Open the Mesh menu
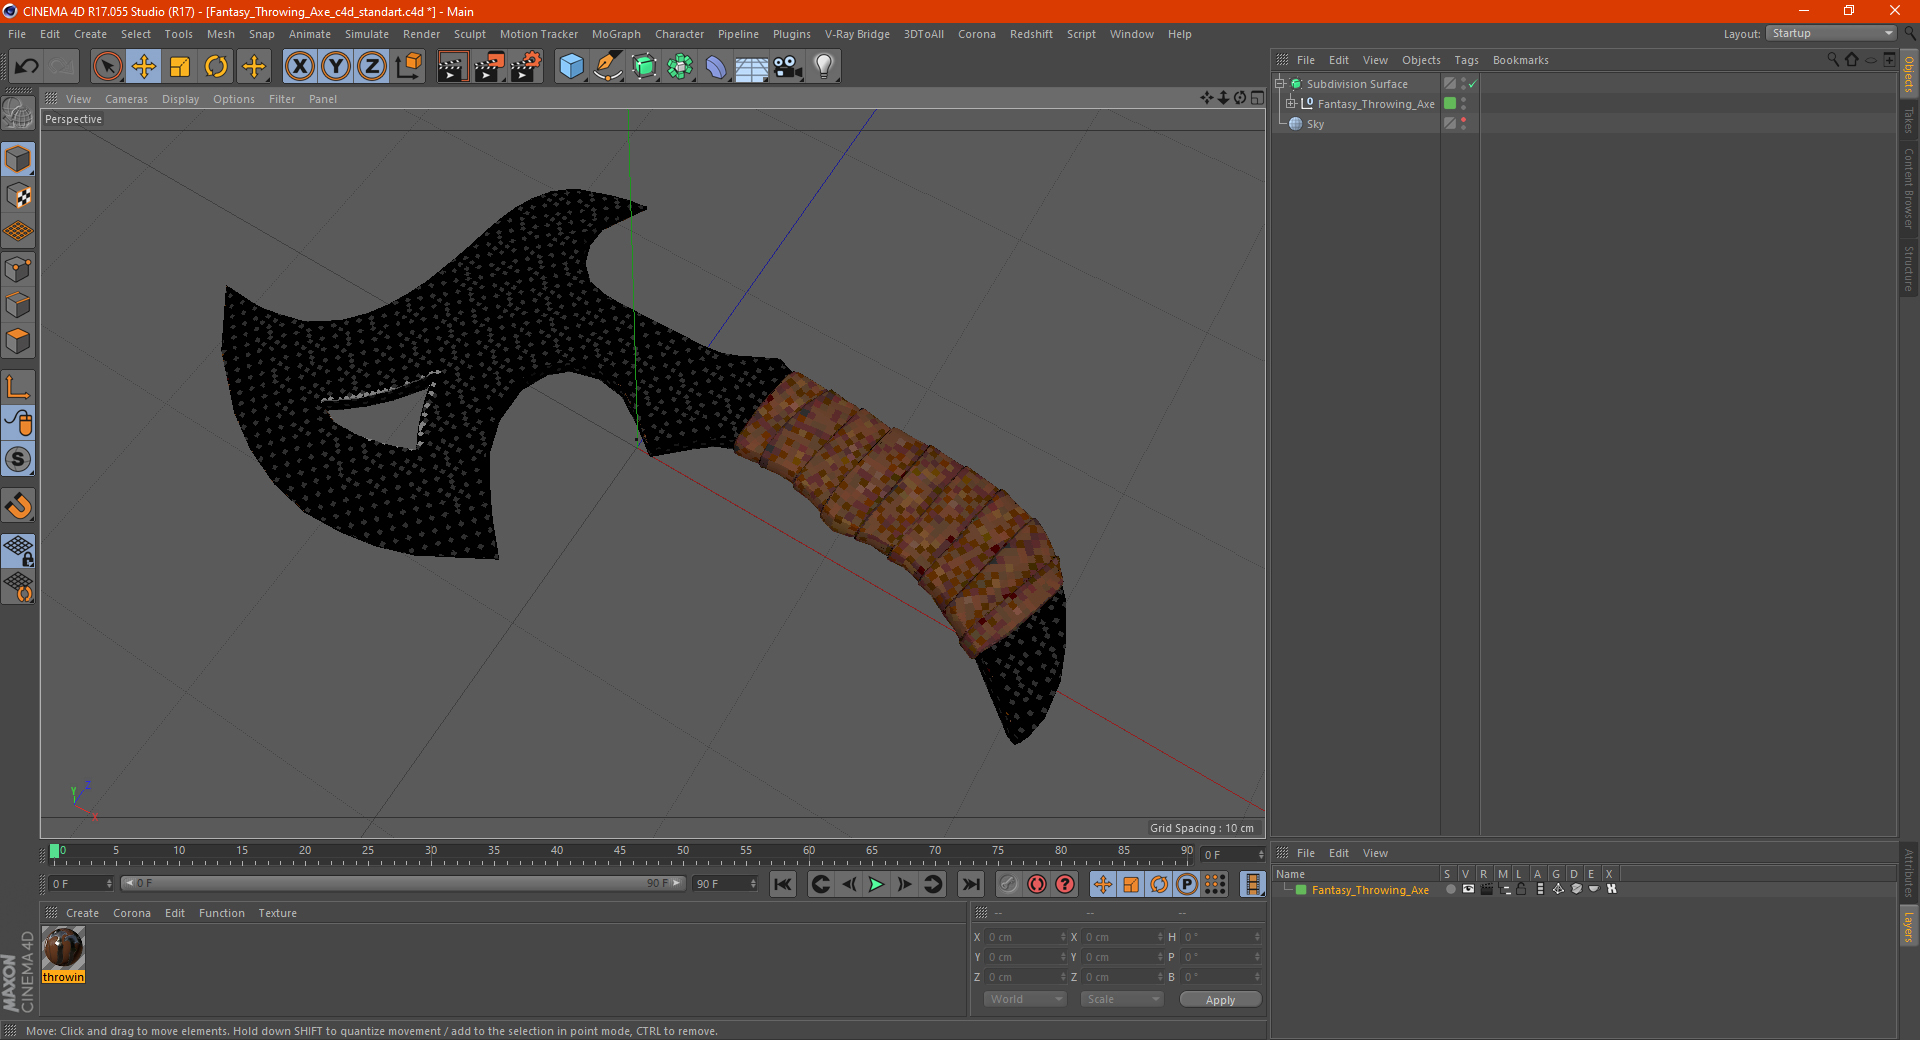 (x=220, y=34)
